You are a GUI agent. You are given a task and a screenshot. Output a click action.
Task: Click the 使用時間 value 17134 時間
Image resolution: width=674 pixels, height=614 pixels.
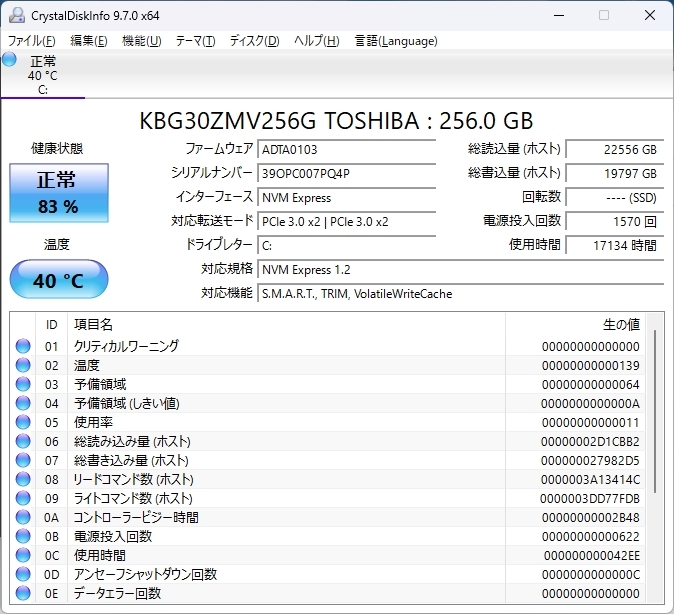click(x=615, y=246)
